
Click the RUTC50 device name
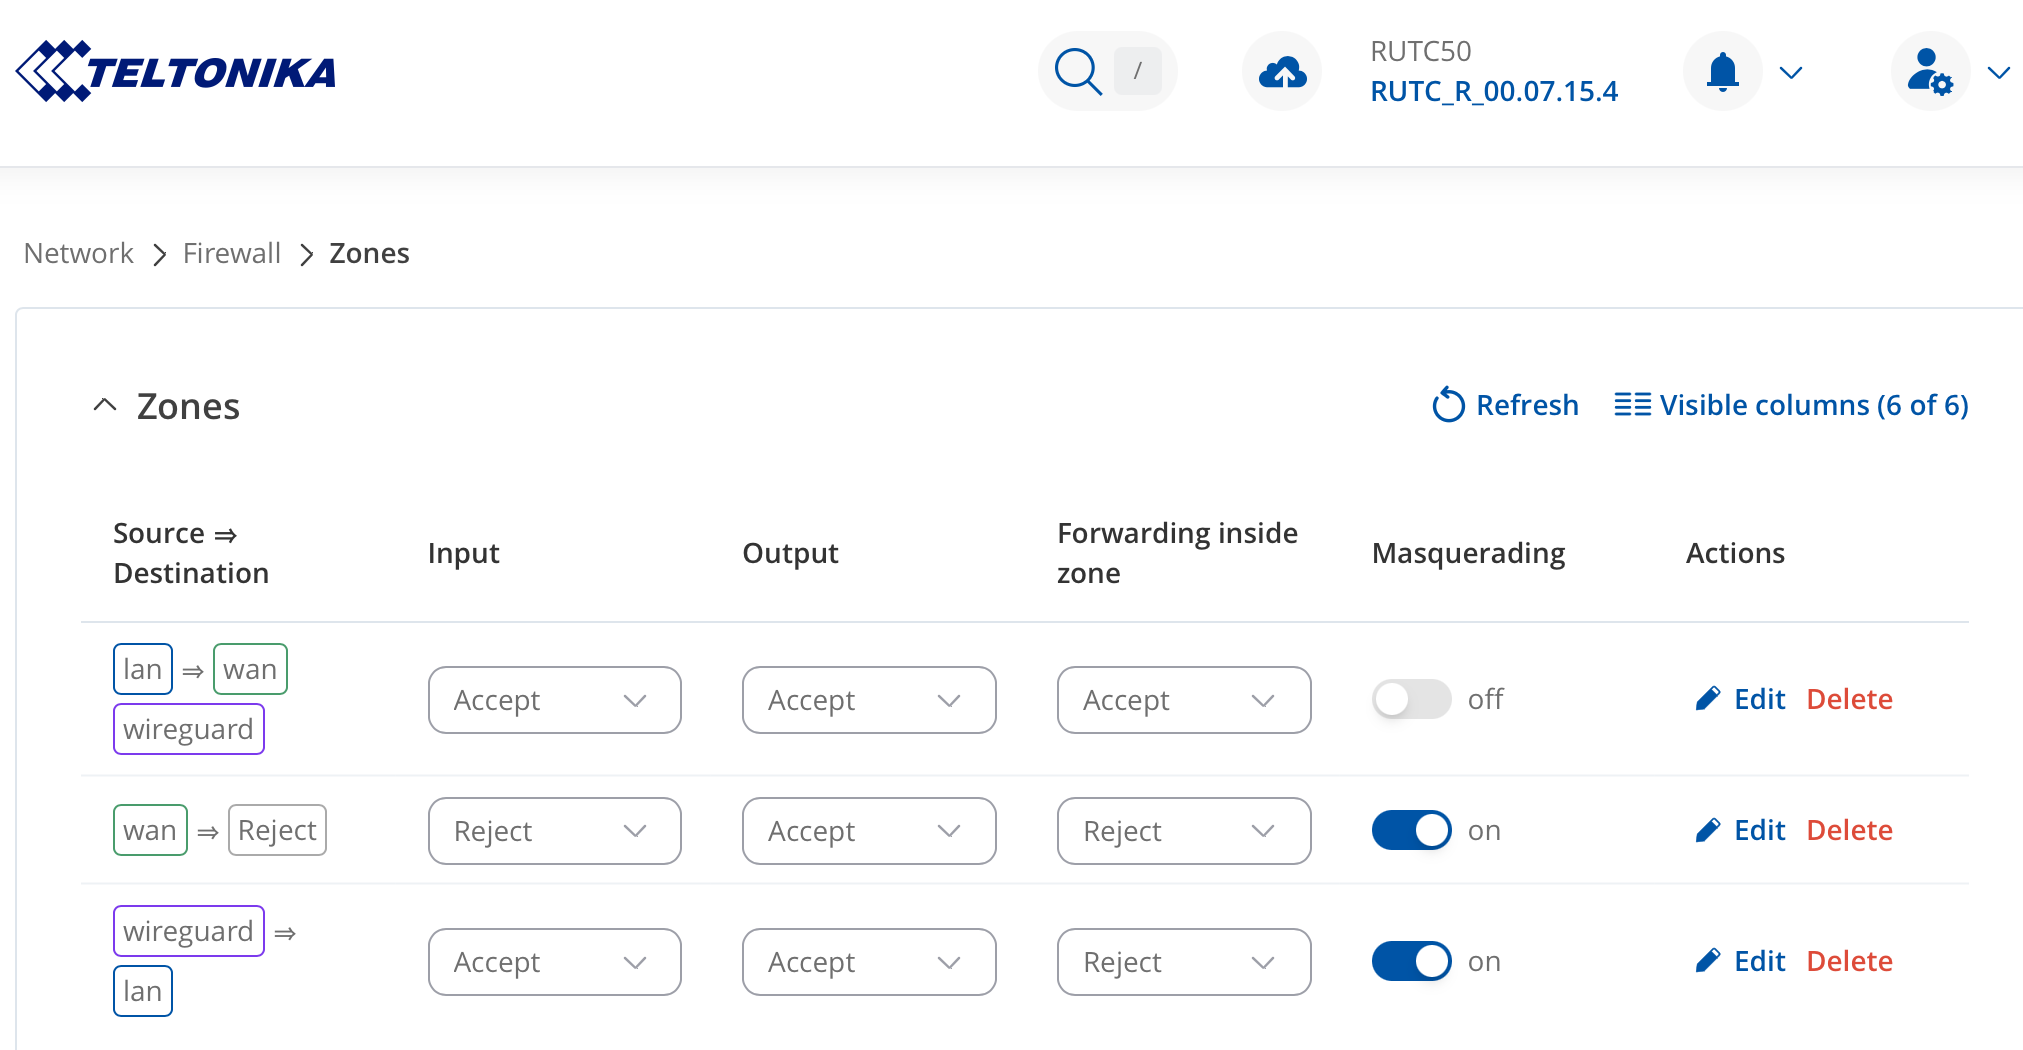click(x=1420, y=51)
